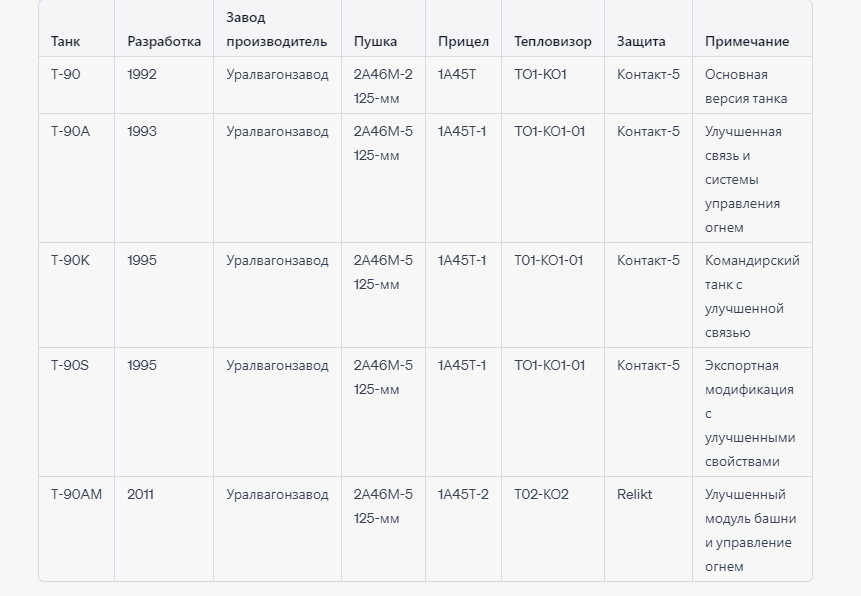Click the 'Завод производитель' column header

click(276, 30)
